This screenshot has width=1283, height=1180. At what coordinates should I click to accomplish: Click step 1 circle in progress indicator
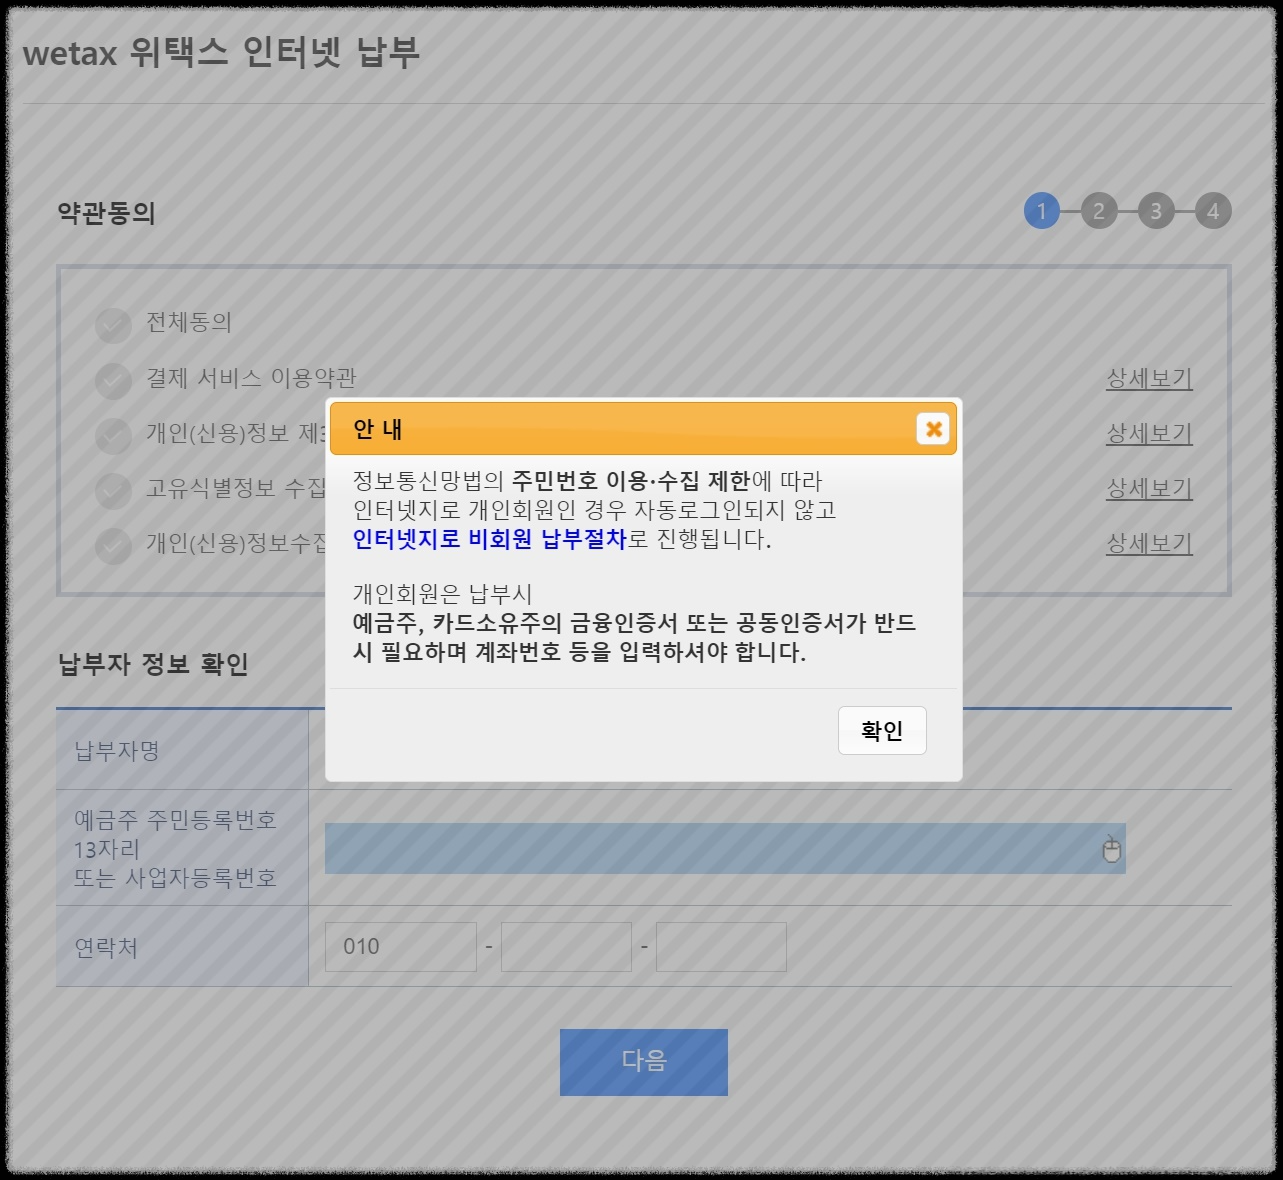[1041, 211]
